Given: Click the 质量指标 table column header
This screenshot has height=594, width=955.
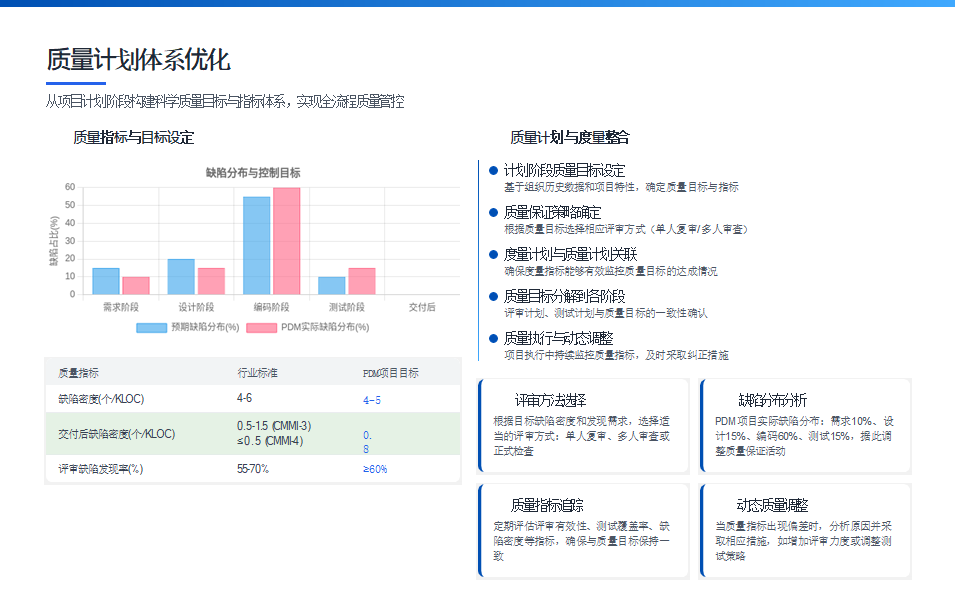Looking at the screenshot, I should [78, 373].
